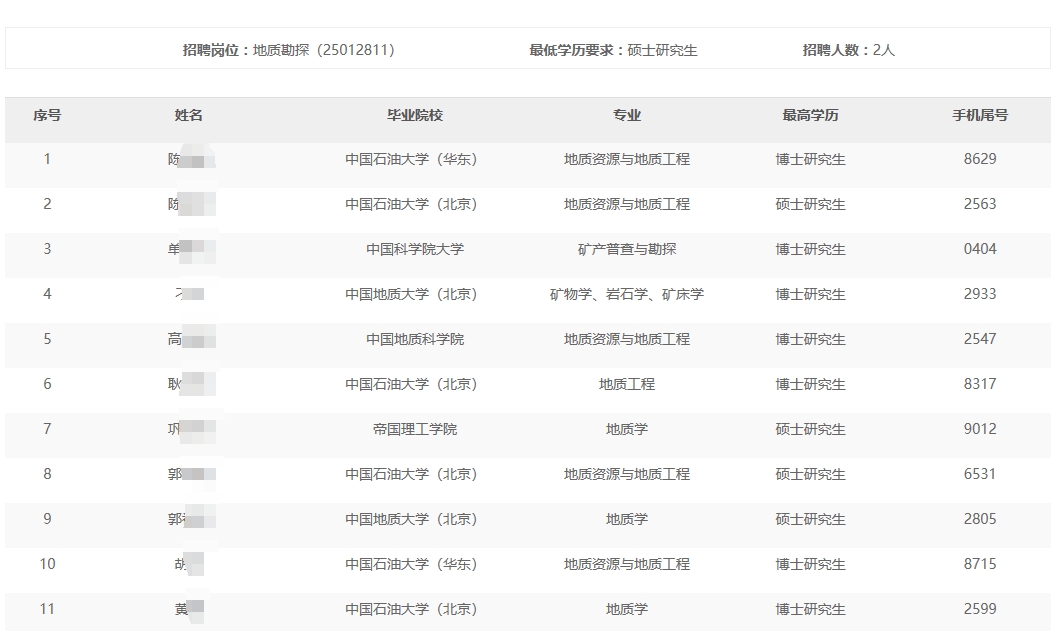Select phone tail number 2599

coord(980,609)
